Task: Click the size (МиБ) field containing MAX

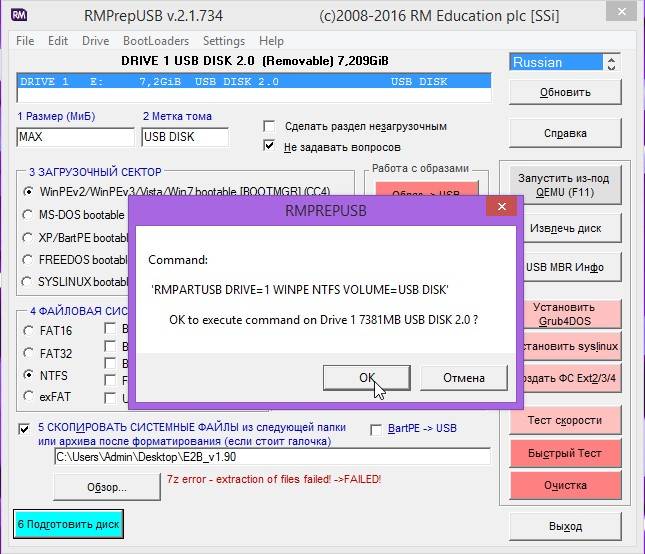Action: click(76, 137)
